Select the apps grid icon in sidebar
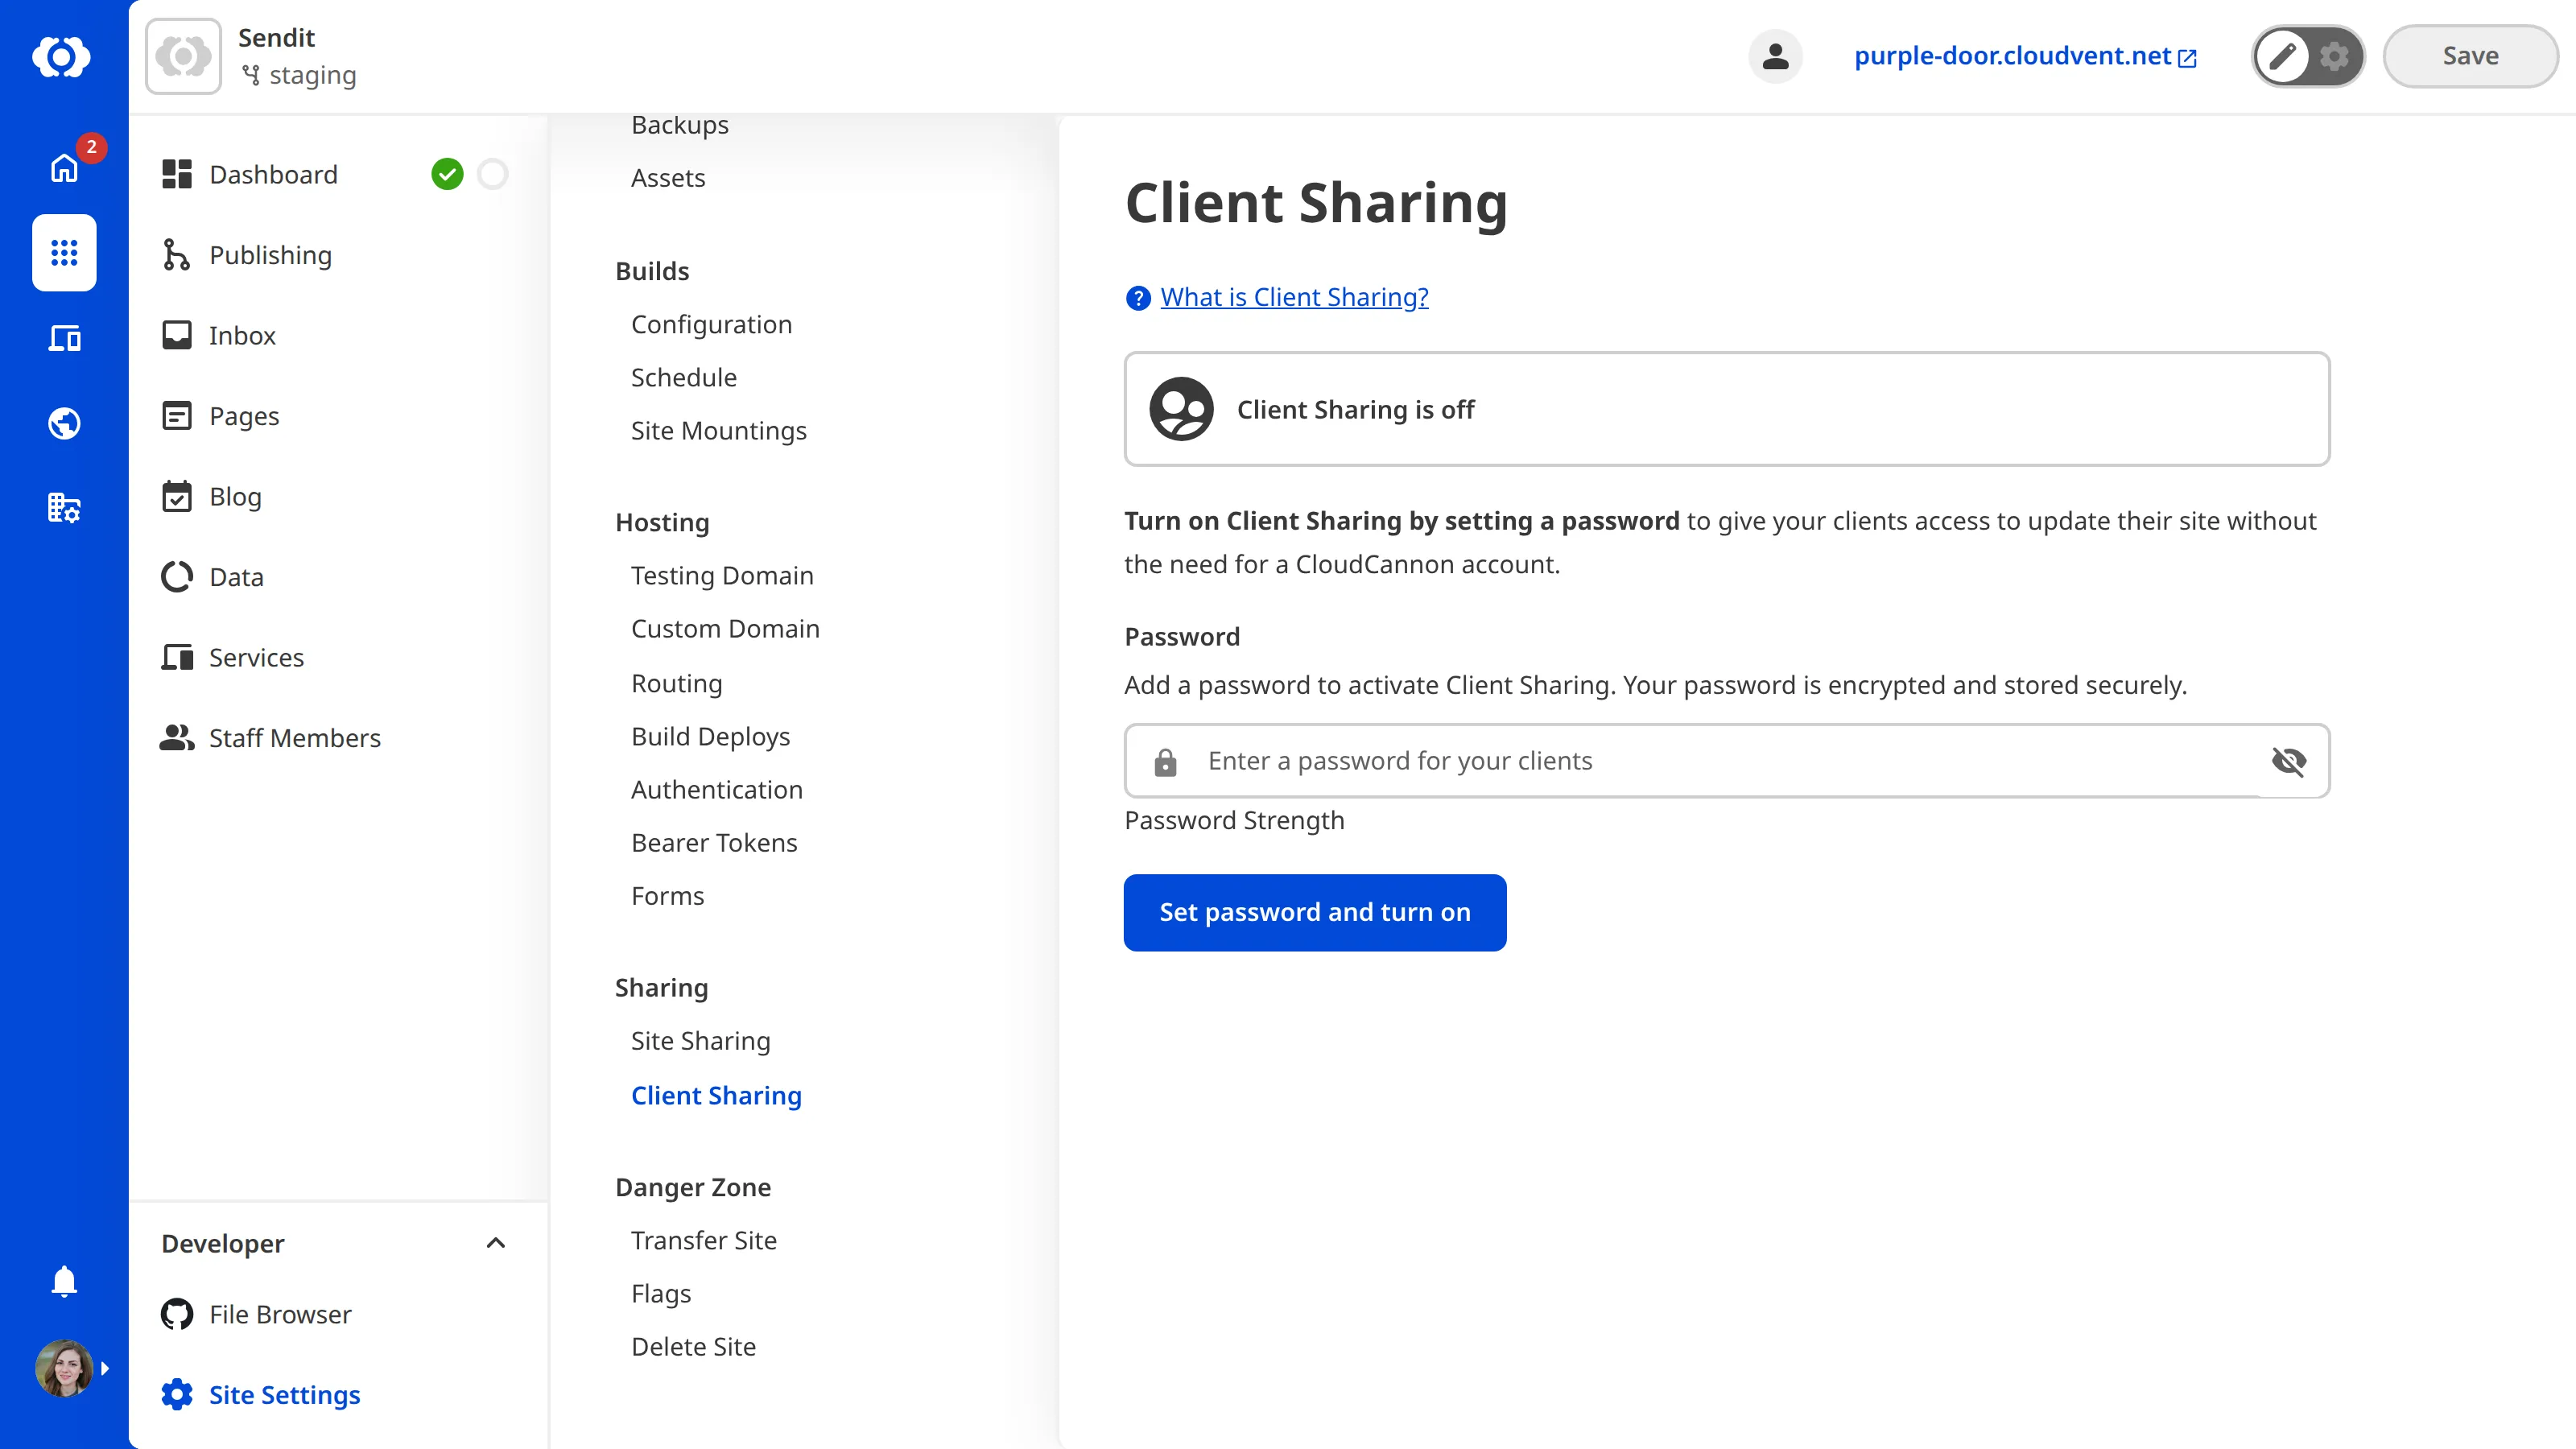Viewport: 2576px width, 1449px height. pos(63,253)
